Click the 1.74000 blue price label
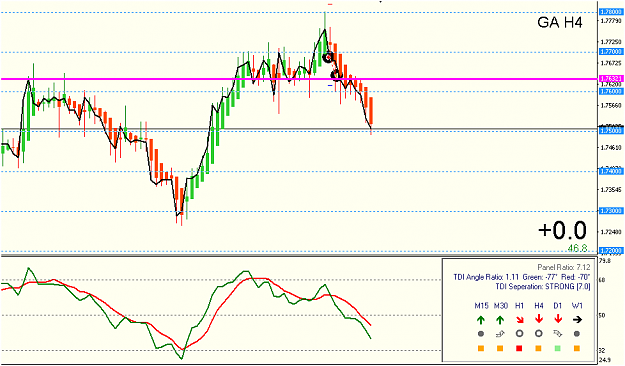The width and height of the screenshot is (625, 366). pyautogui.click(x=611, y=171)
